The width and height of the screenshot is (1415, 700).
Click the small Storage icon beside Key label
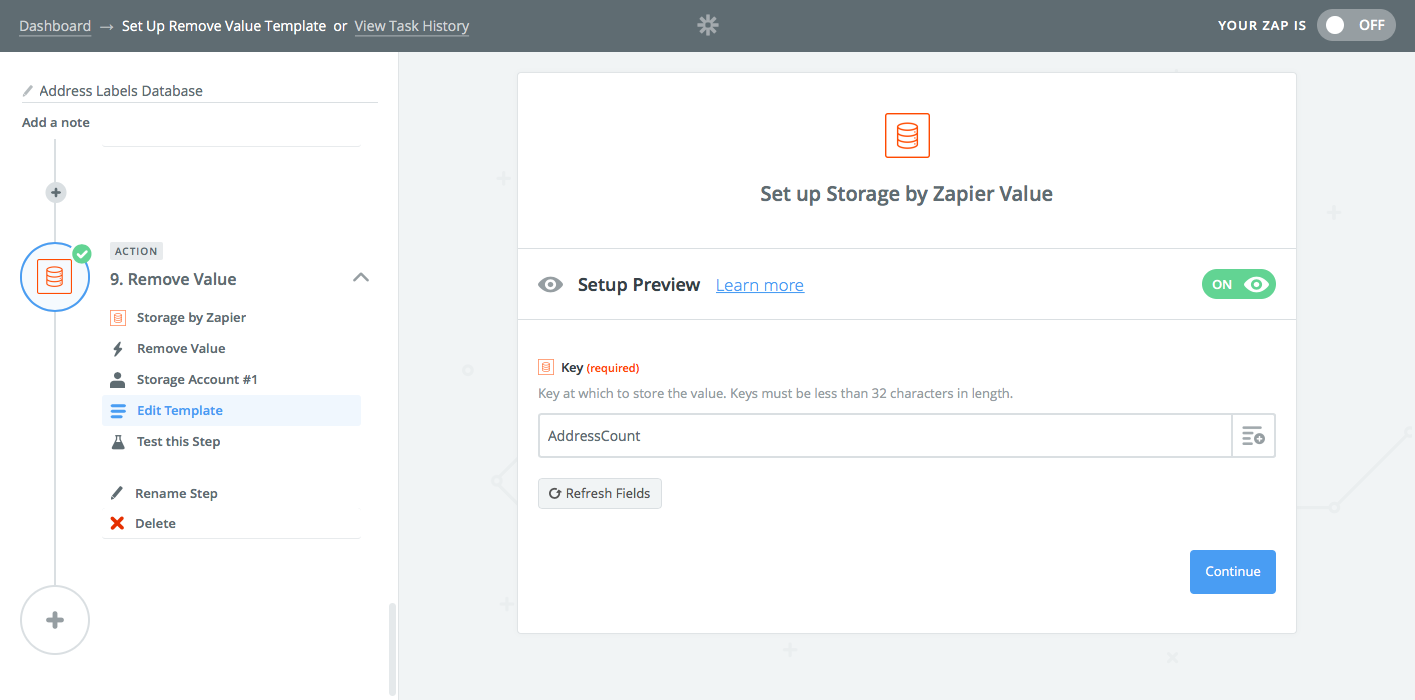(x=546, y=367)
